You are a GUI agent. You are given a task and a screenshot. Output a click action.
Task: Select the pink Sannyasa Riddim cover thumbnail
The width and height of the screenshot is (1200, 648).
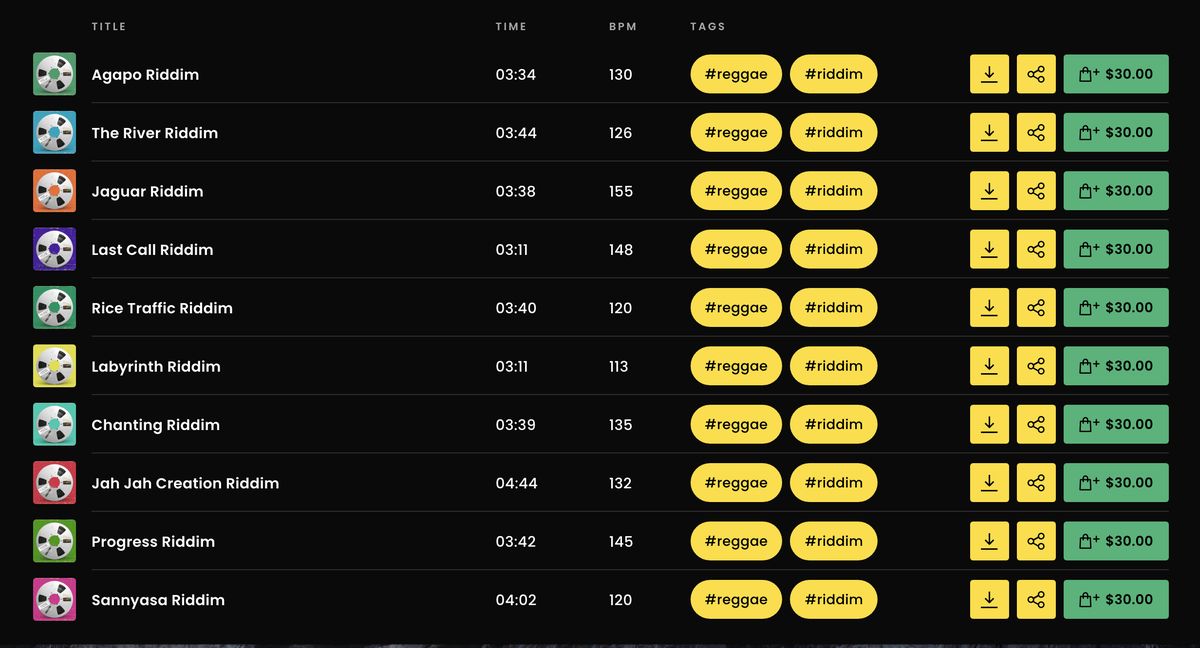[x=54, y=599]
